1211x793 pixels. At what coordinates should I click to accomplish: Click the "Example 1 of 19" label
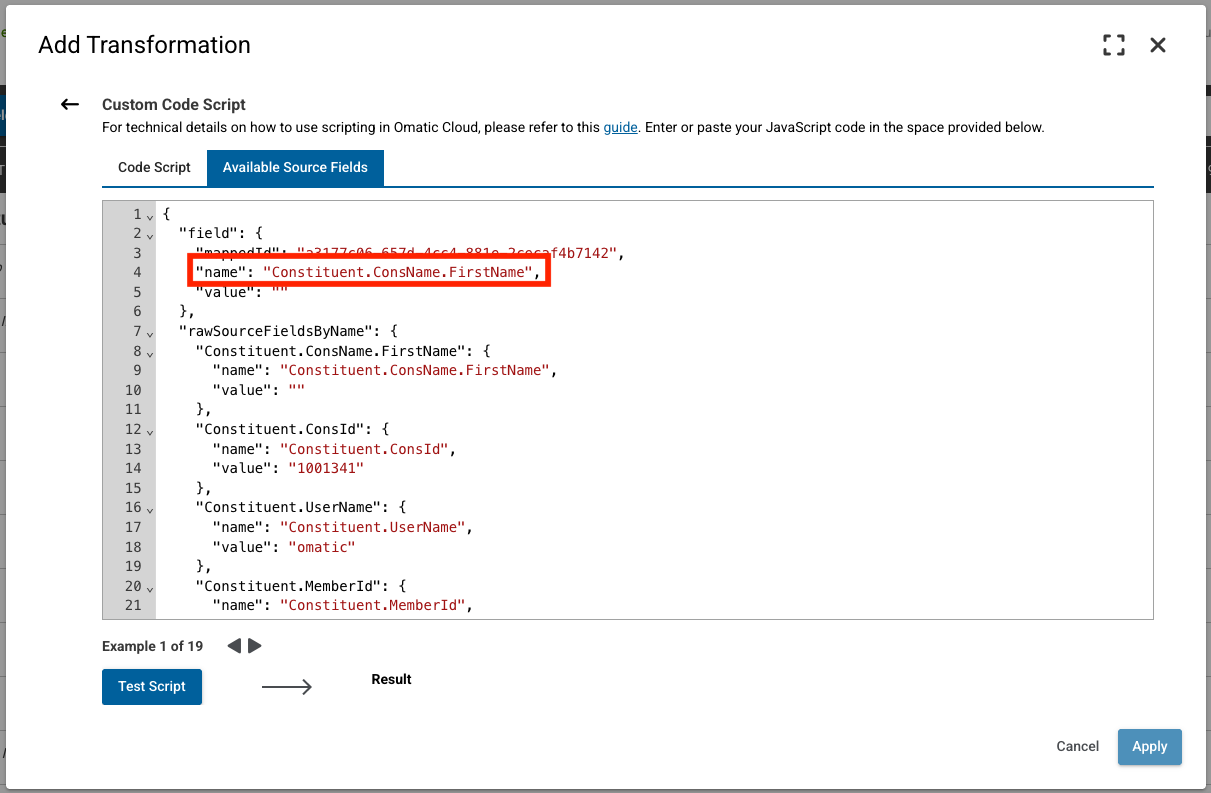(152, 646)
